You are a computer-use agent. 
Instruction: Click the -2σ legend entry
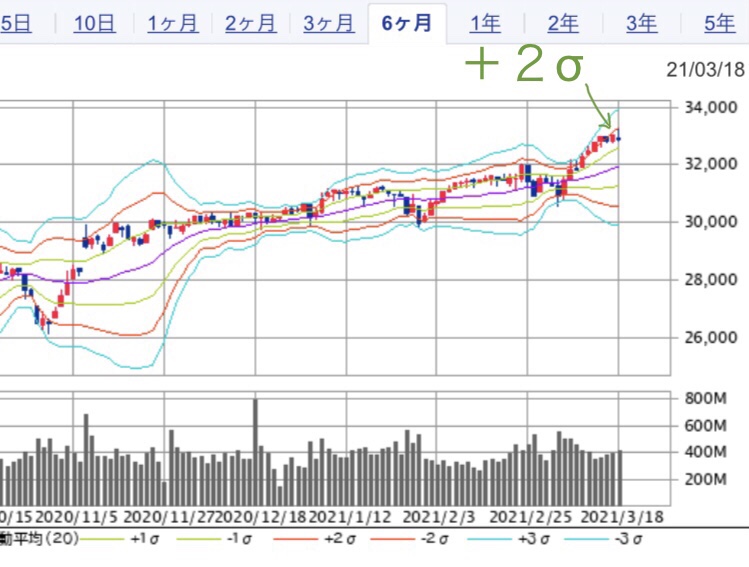point(409,539)
